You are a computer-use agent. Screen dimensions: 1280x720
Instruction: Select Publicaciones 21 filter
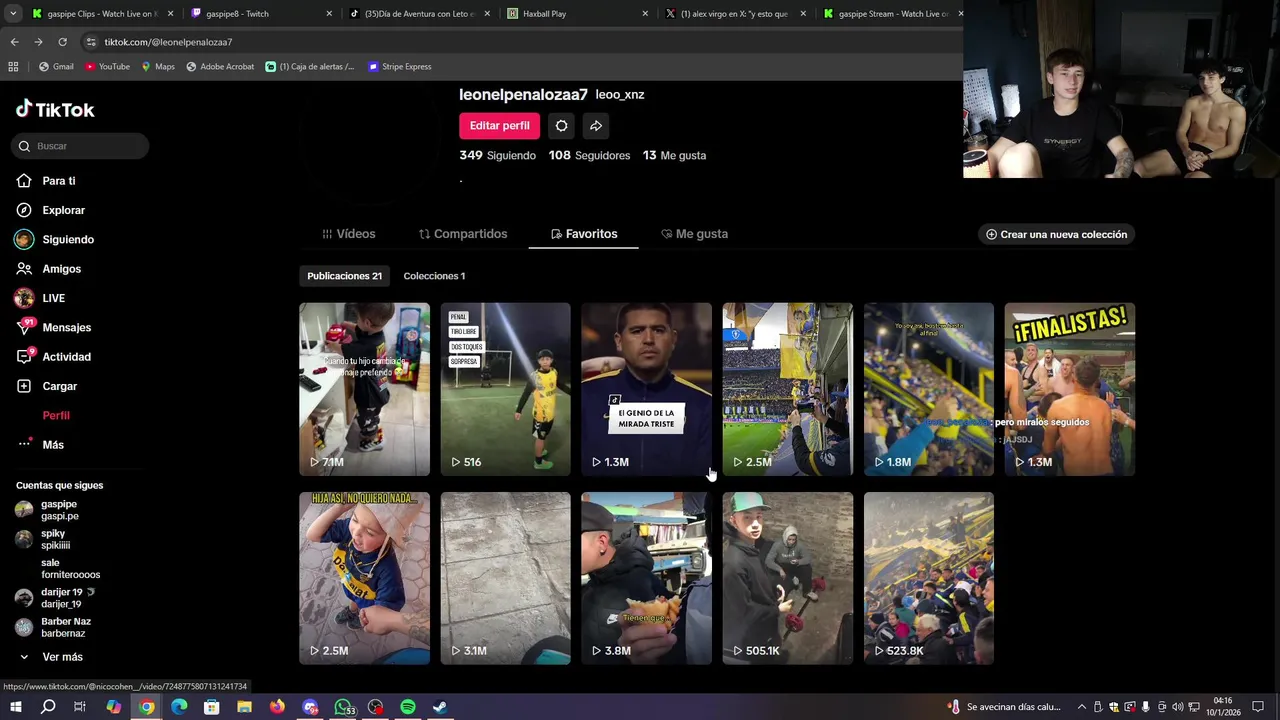(344, 276)
